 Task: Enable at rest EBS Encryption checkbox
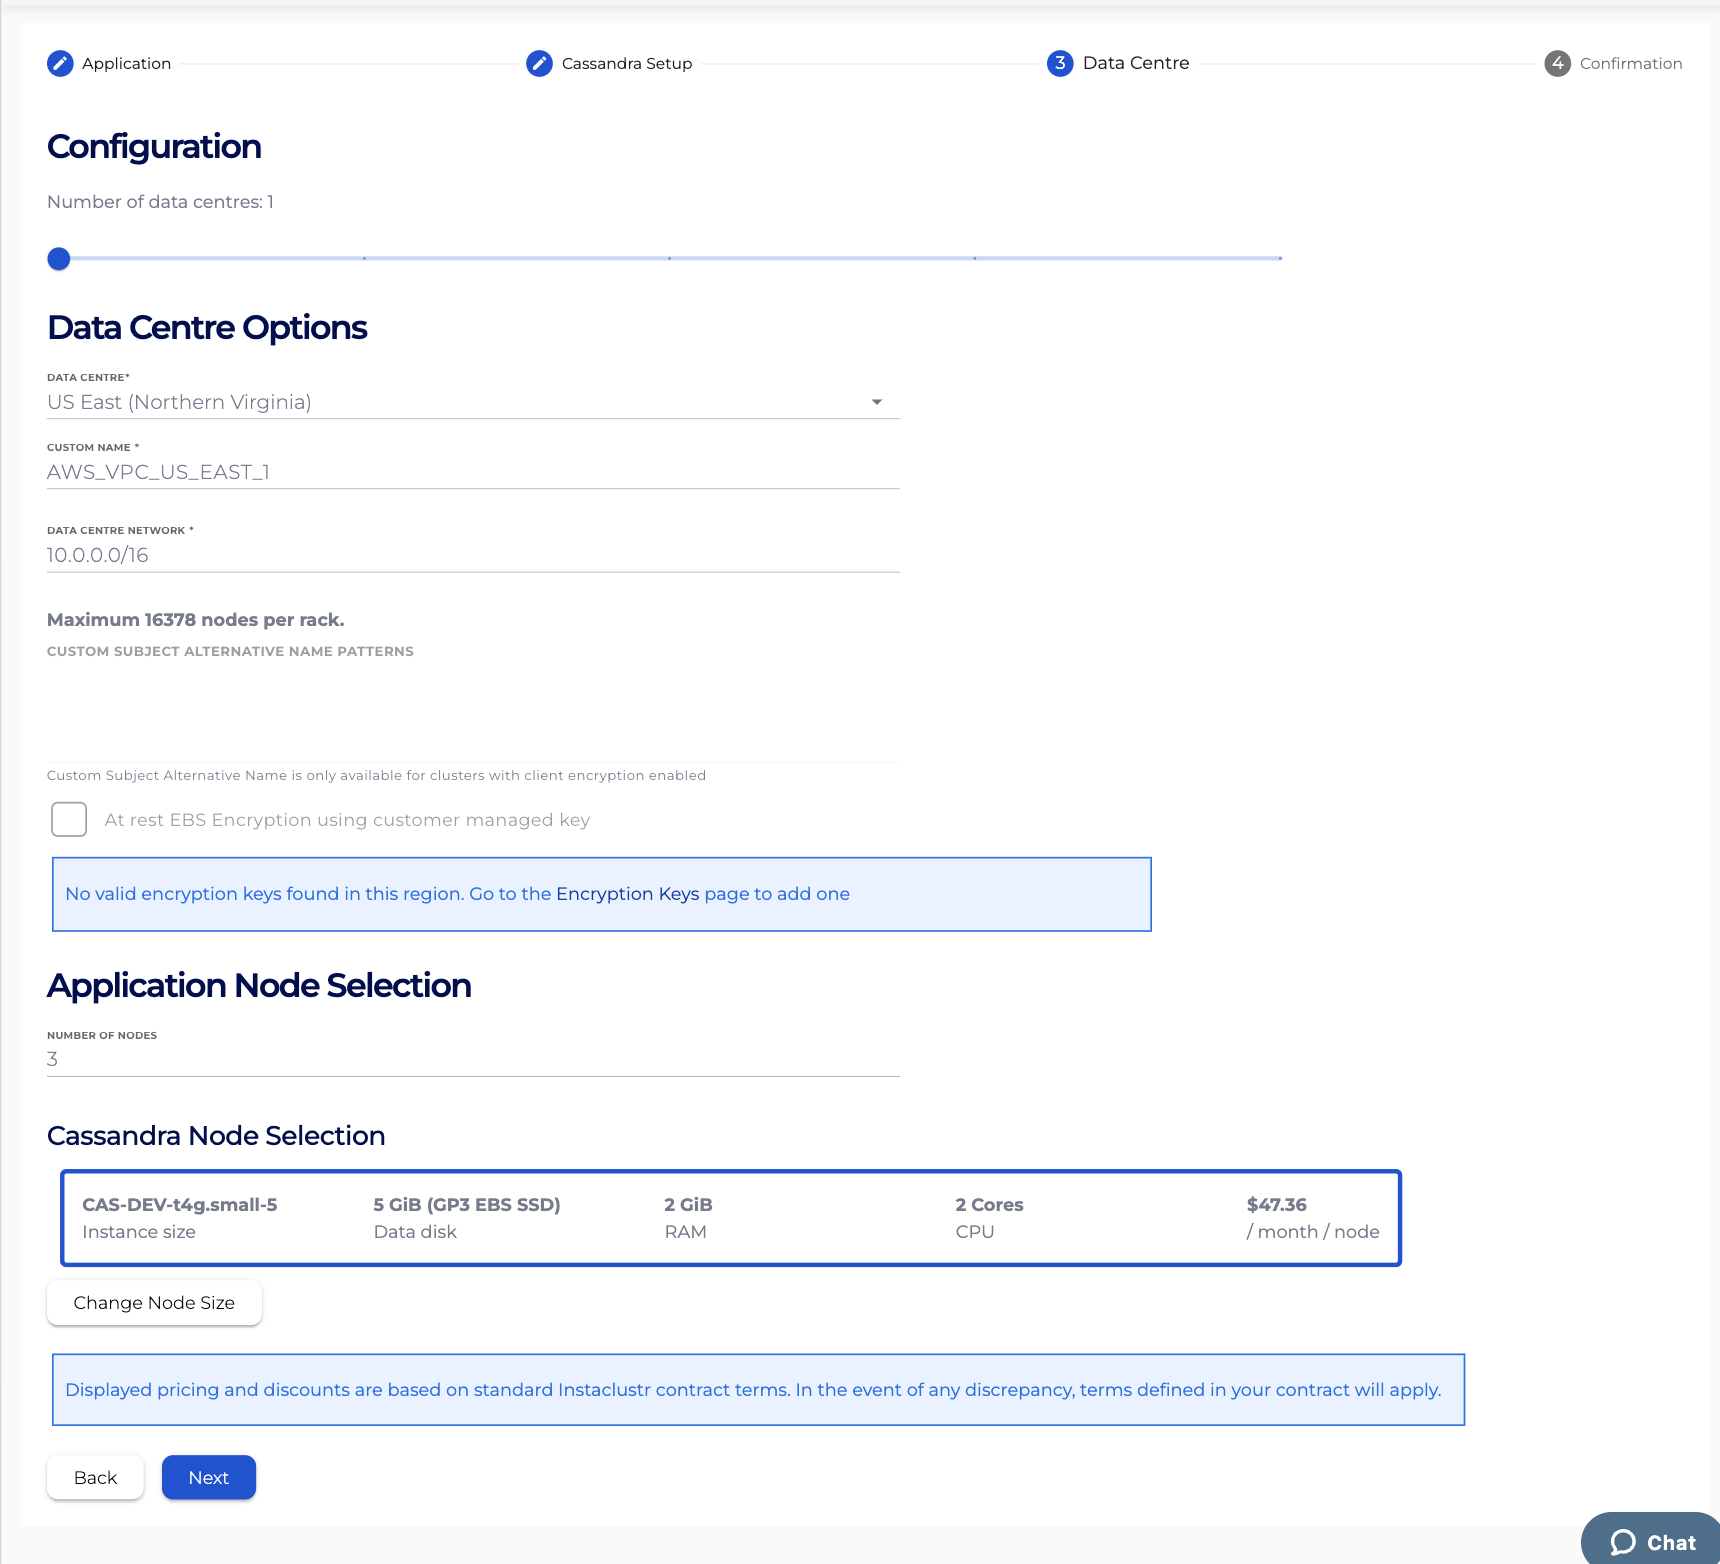pyautogui.click(x=69, y=819)
